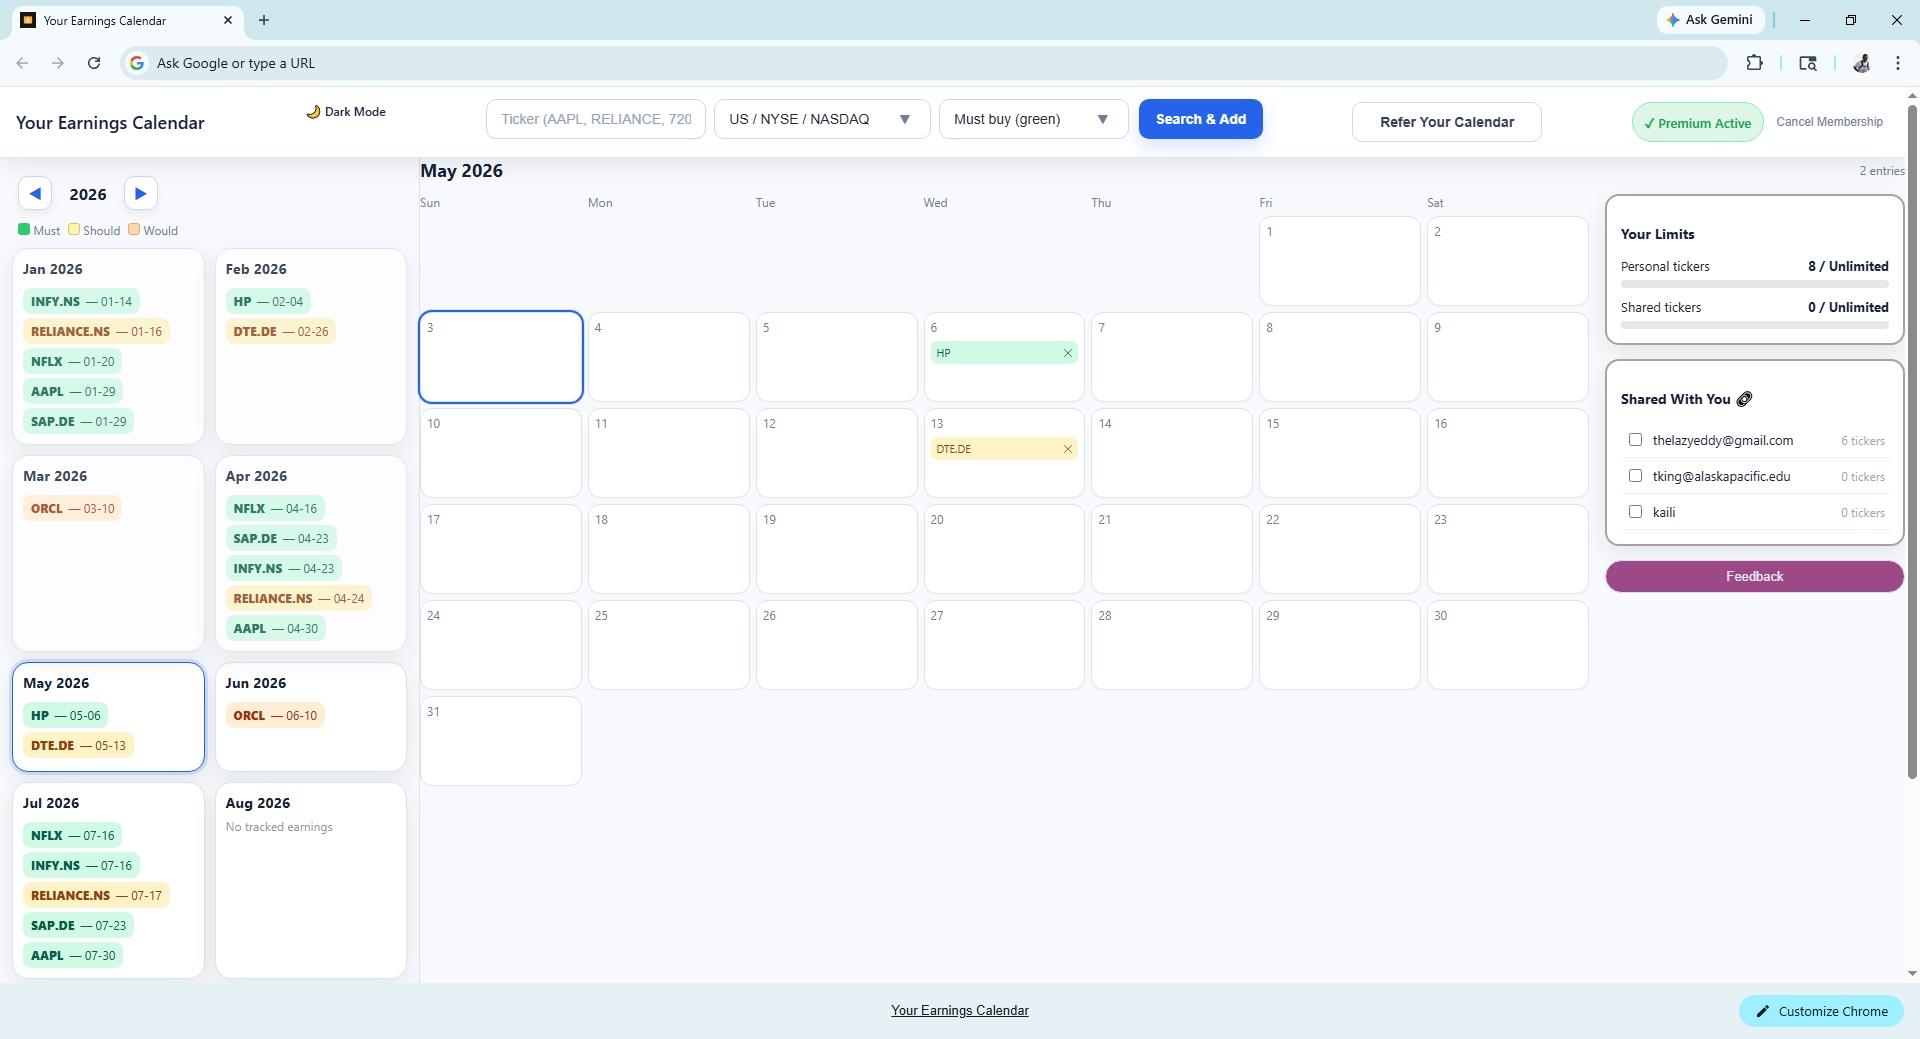The image size is (1920, 1039).
Task: Click INFY.NS — 01-14 entry
Action: tap(81, 302)
